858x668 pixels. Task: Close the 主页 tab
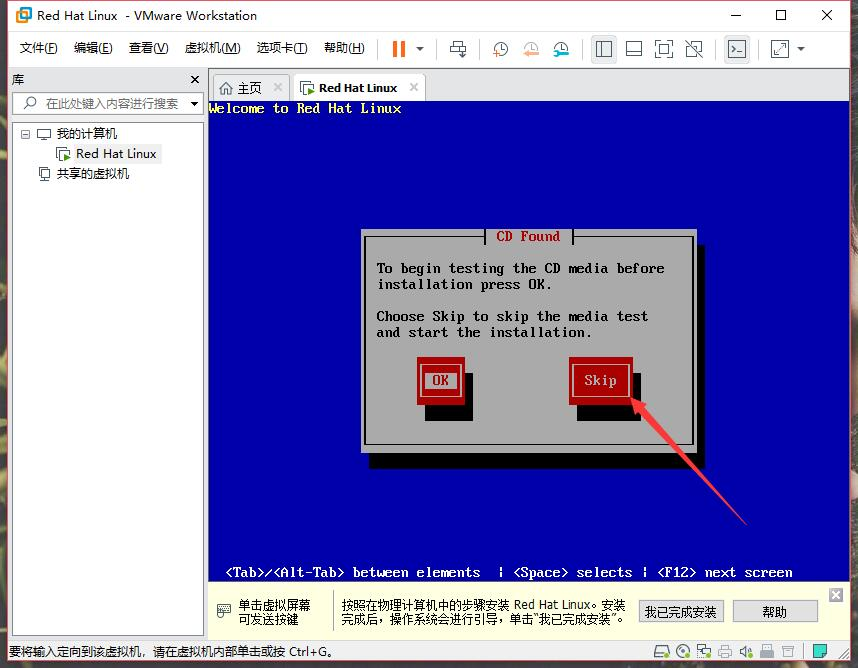click(278, 87)
